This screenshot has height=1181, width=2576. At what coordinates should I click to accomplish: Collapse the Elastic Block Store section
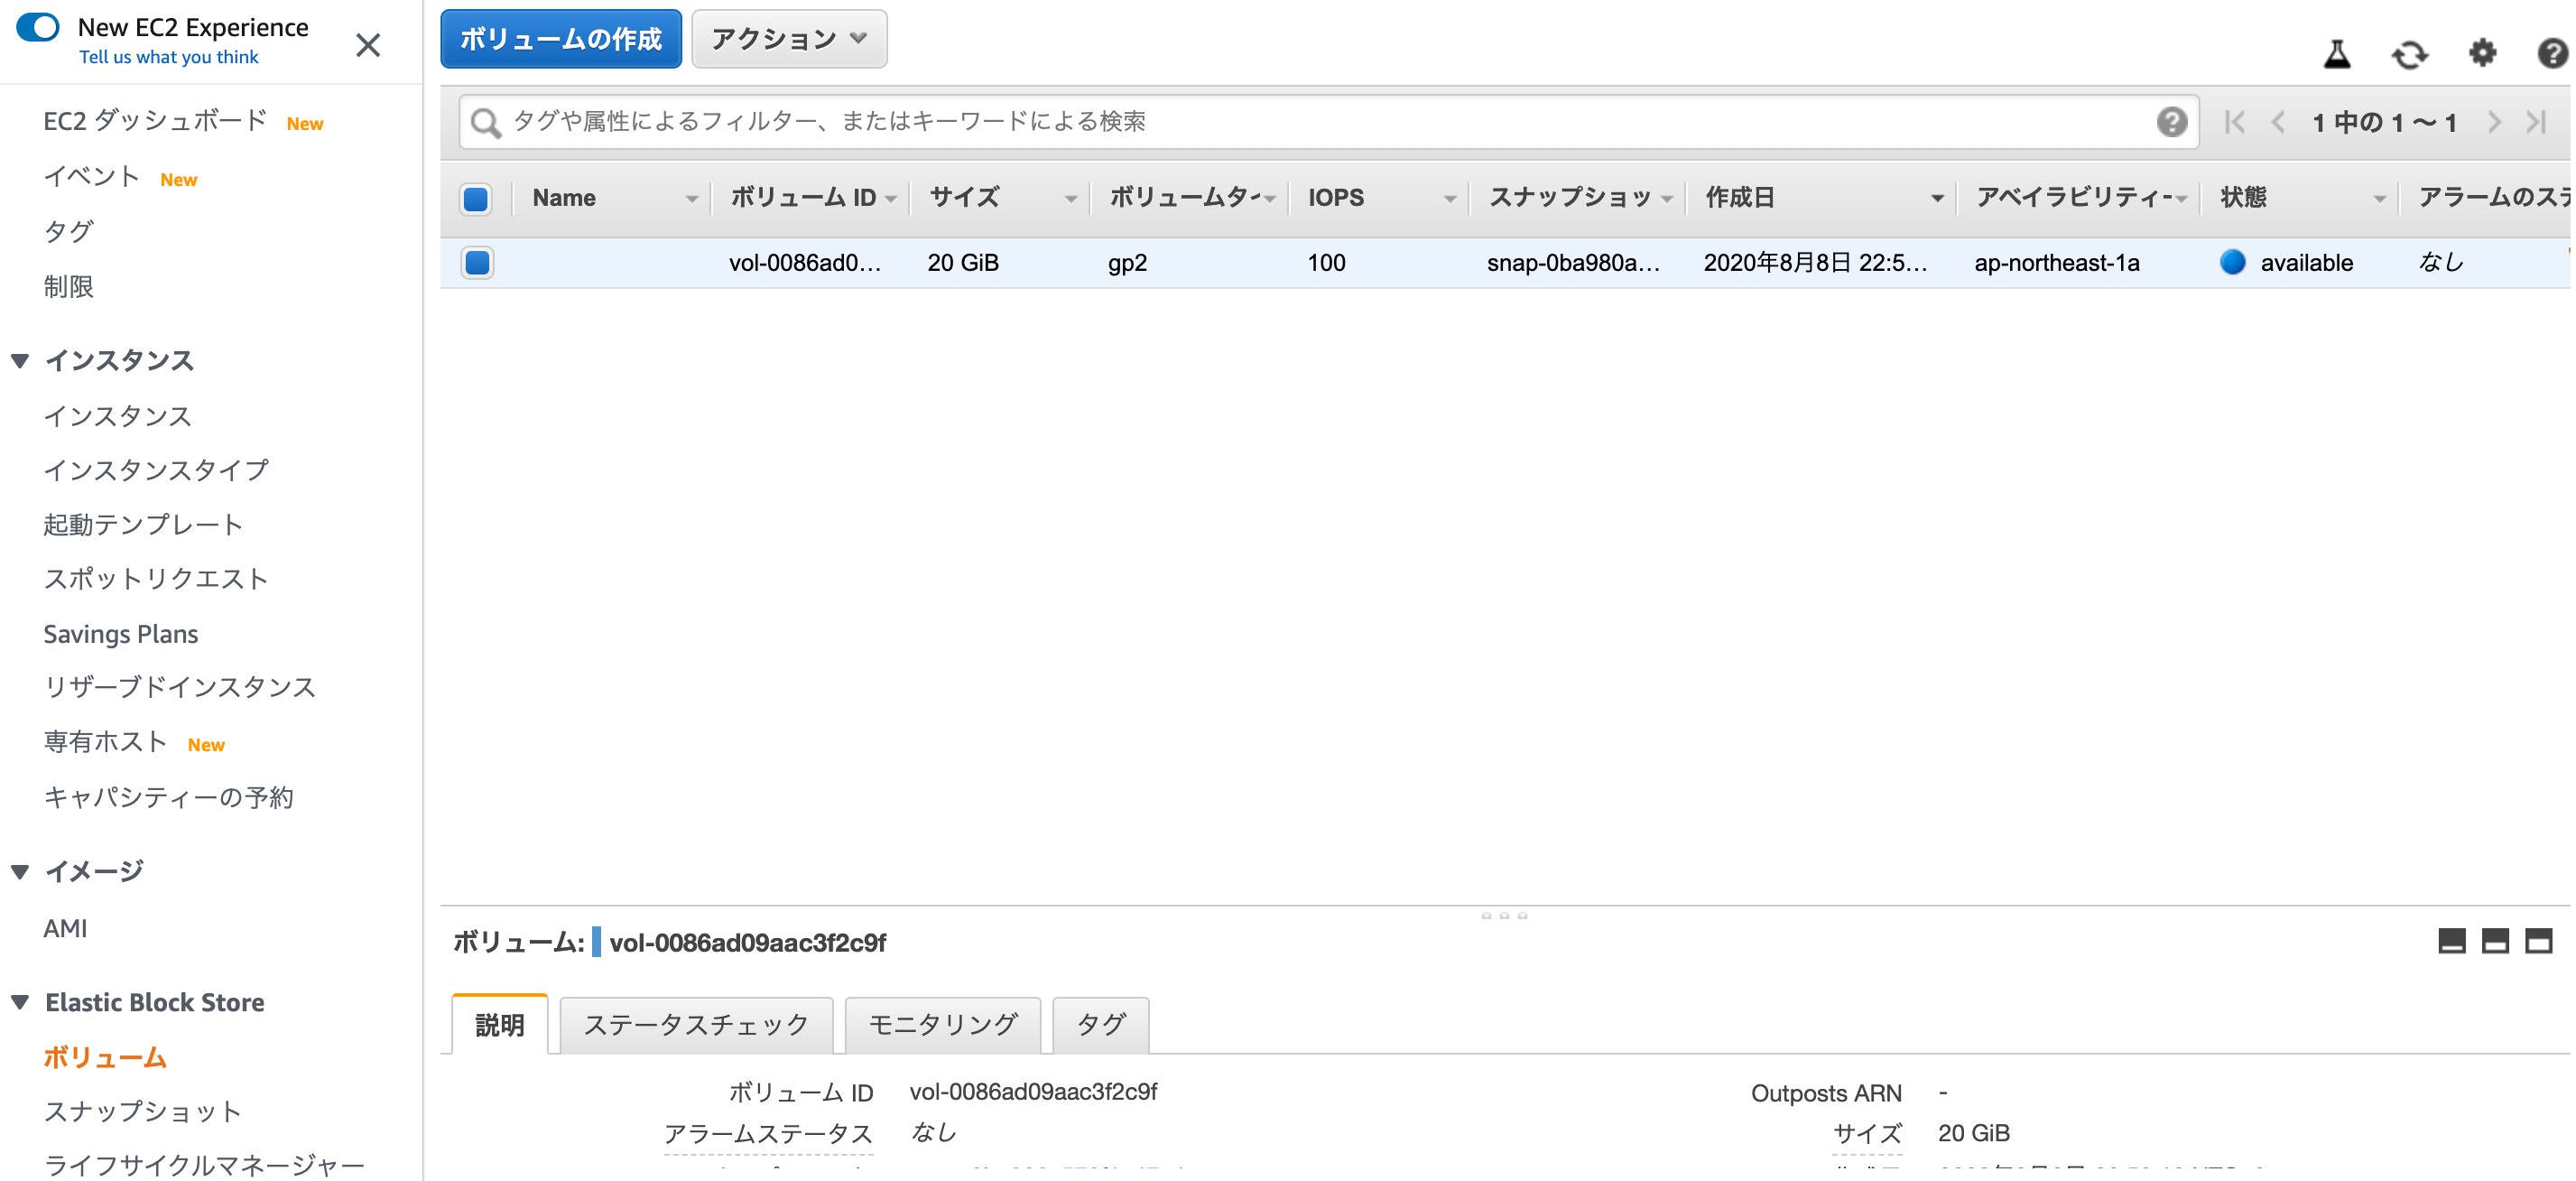coord(20,1002)
